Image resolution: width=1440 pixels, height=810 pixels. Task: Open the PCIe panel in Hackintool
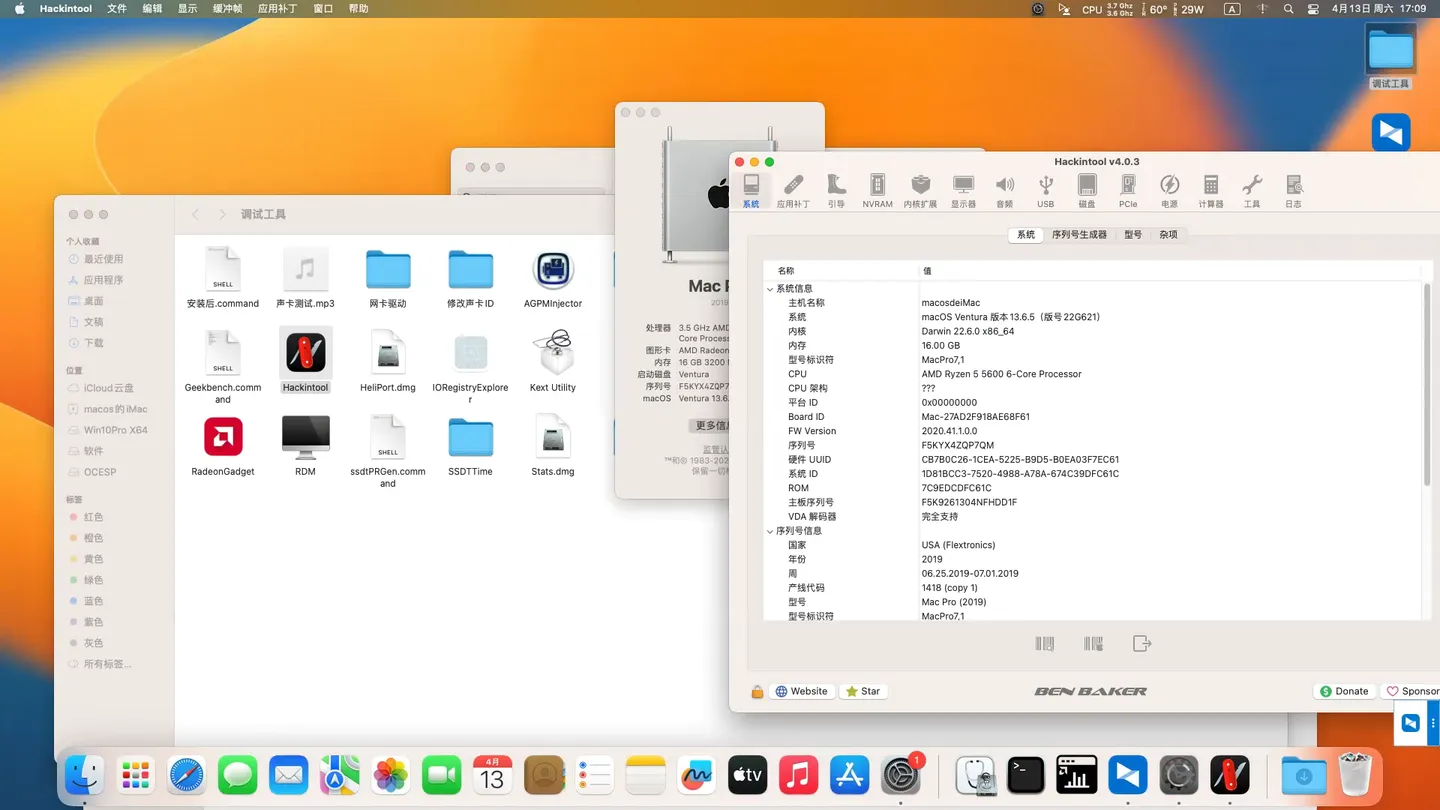coord(1128,188)
